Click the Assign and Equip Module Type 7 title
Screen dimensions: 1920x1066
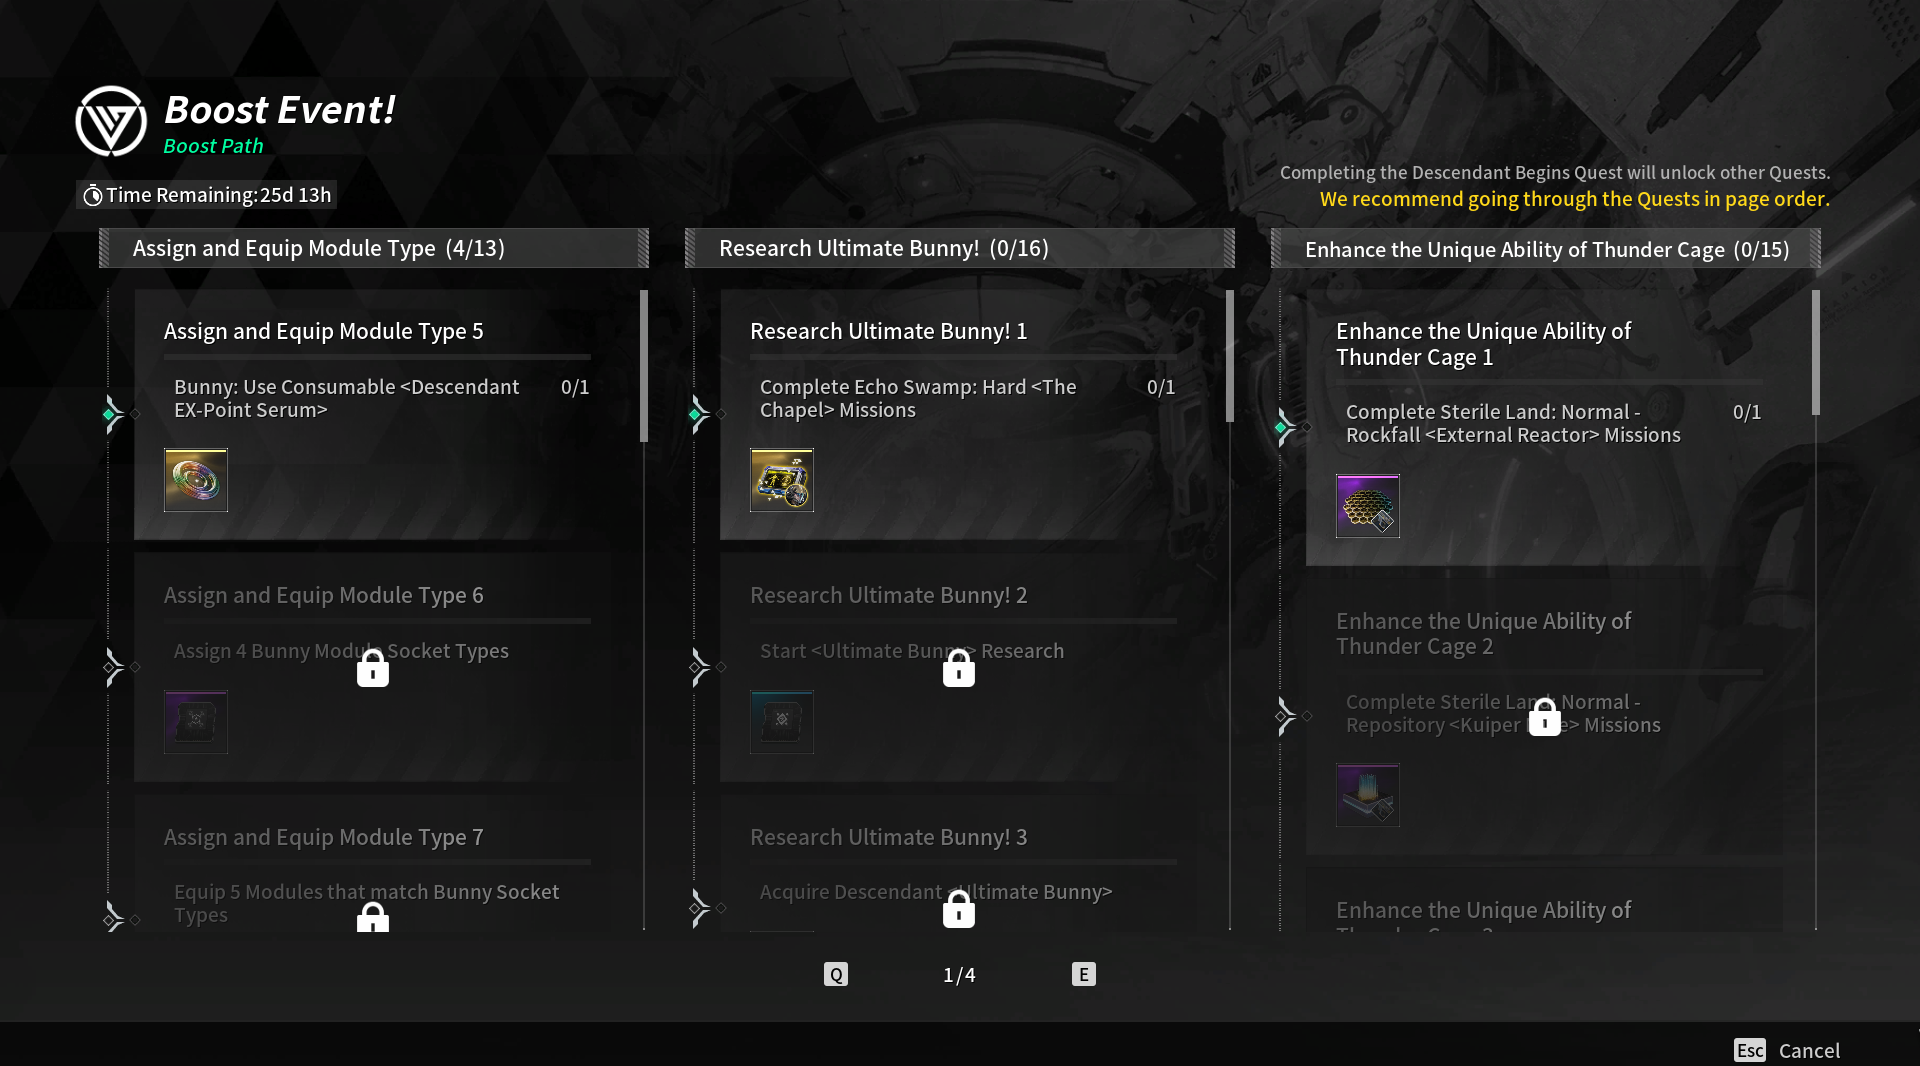pos(323,837)
